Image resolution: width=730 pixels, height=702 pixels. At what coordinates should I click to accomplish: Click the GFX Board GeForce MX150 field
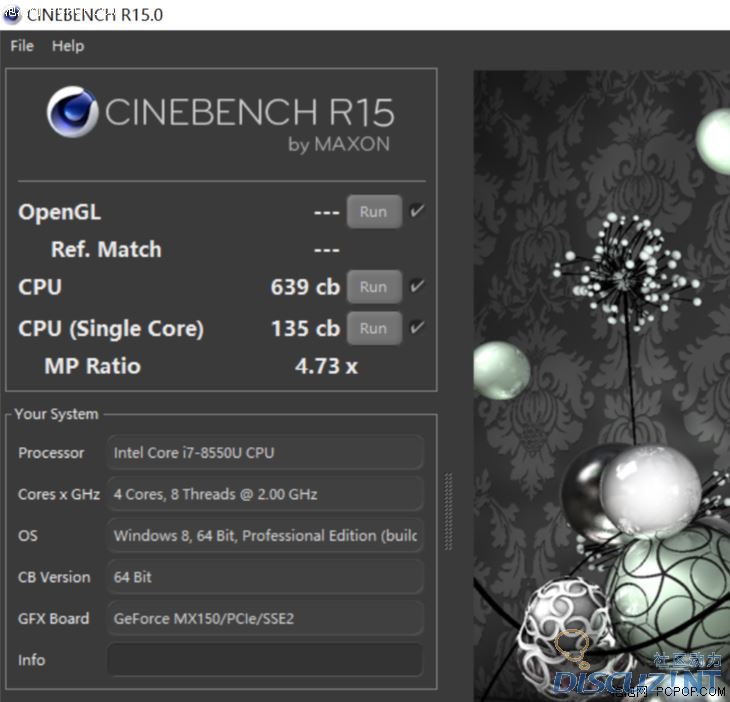(265, 619)
